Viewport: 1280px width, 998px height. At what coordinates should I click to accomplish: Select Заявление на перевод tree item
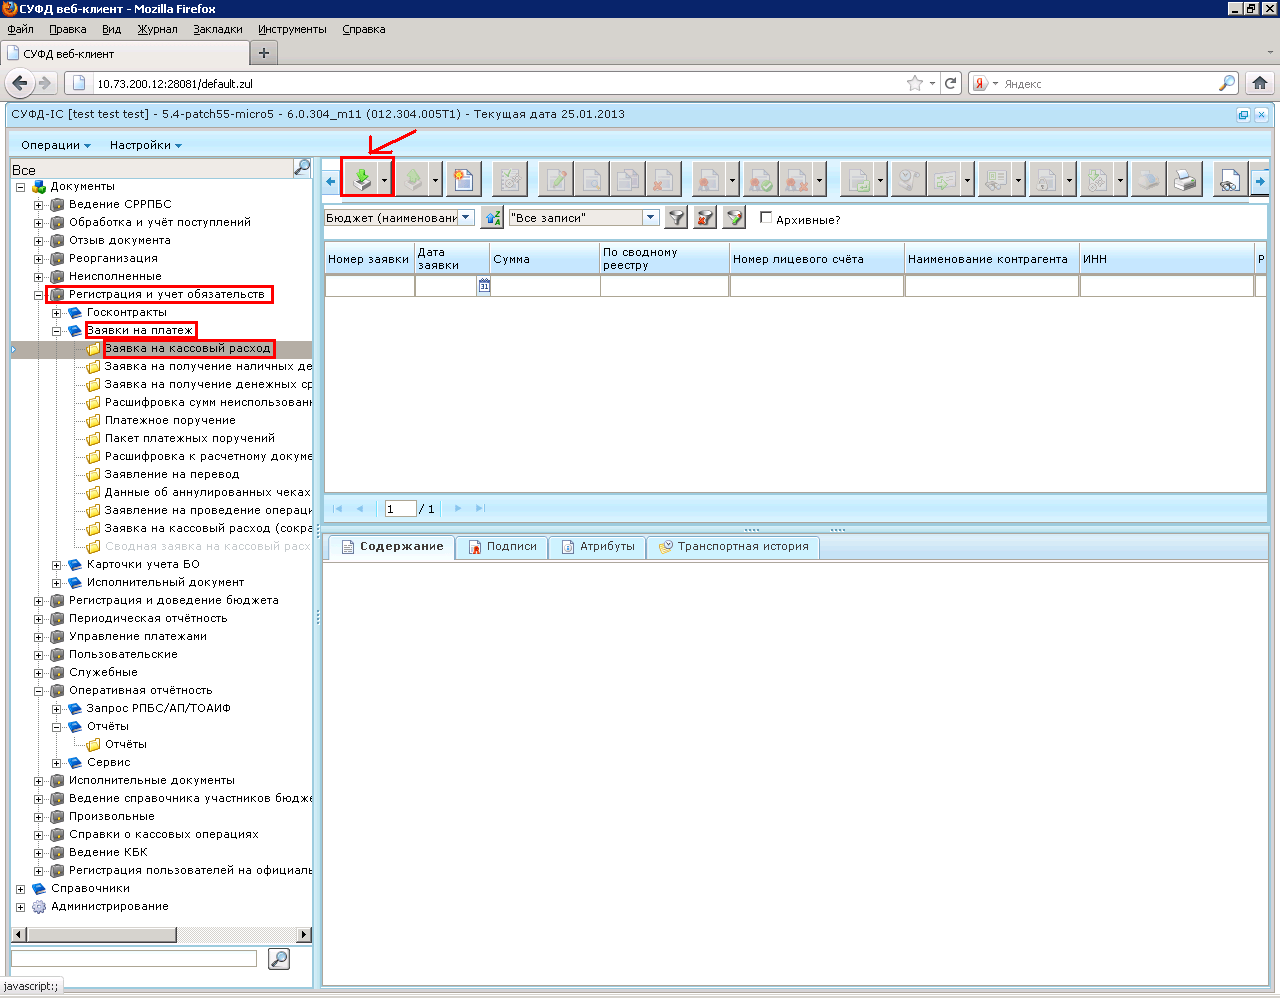click(x=172, y=475)
